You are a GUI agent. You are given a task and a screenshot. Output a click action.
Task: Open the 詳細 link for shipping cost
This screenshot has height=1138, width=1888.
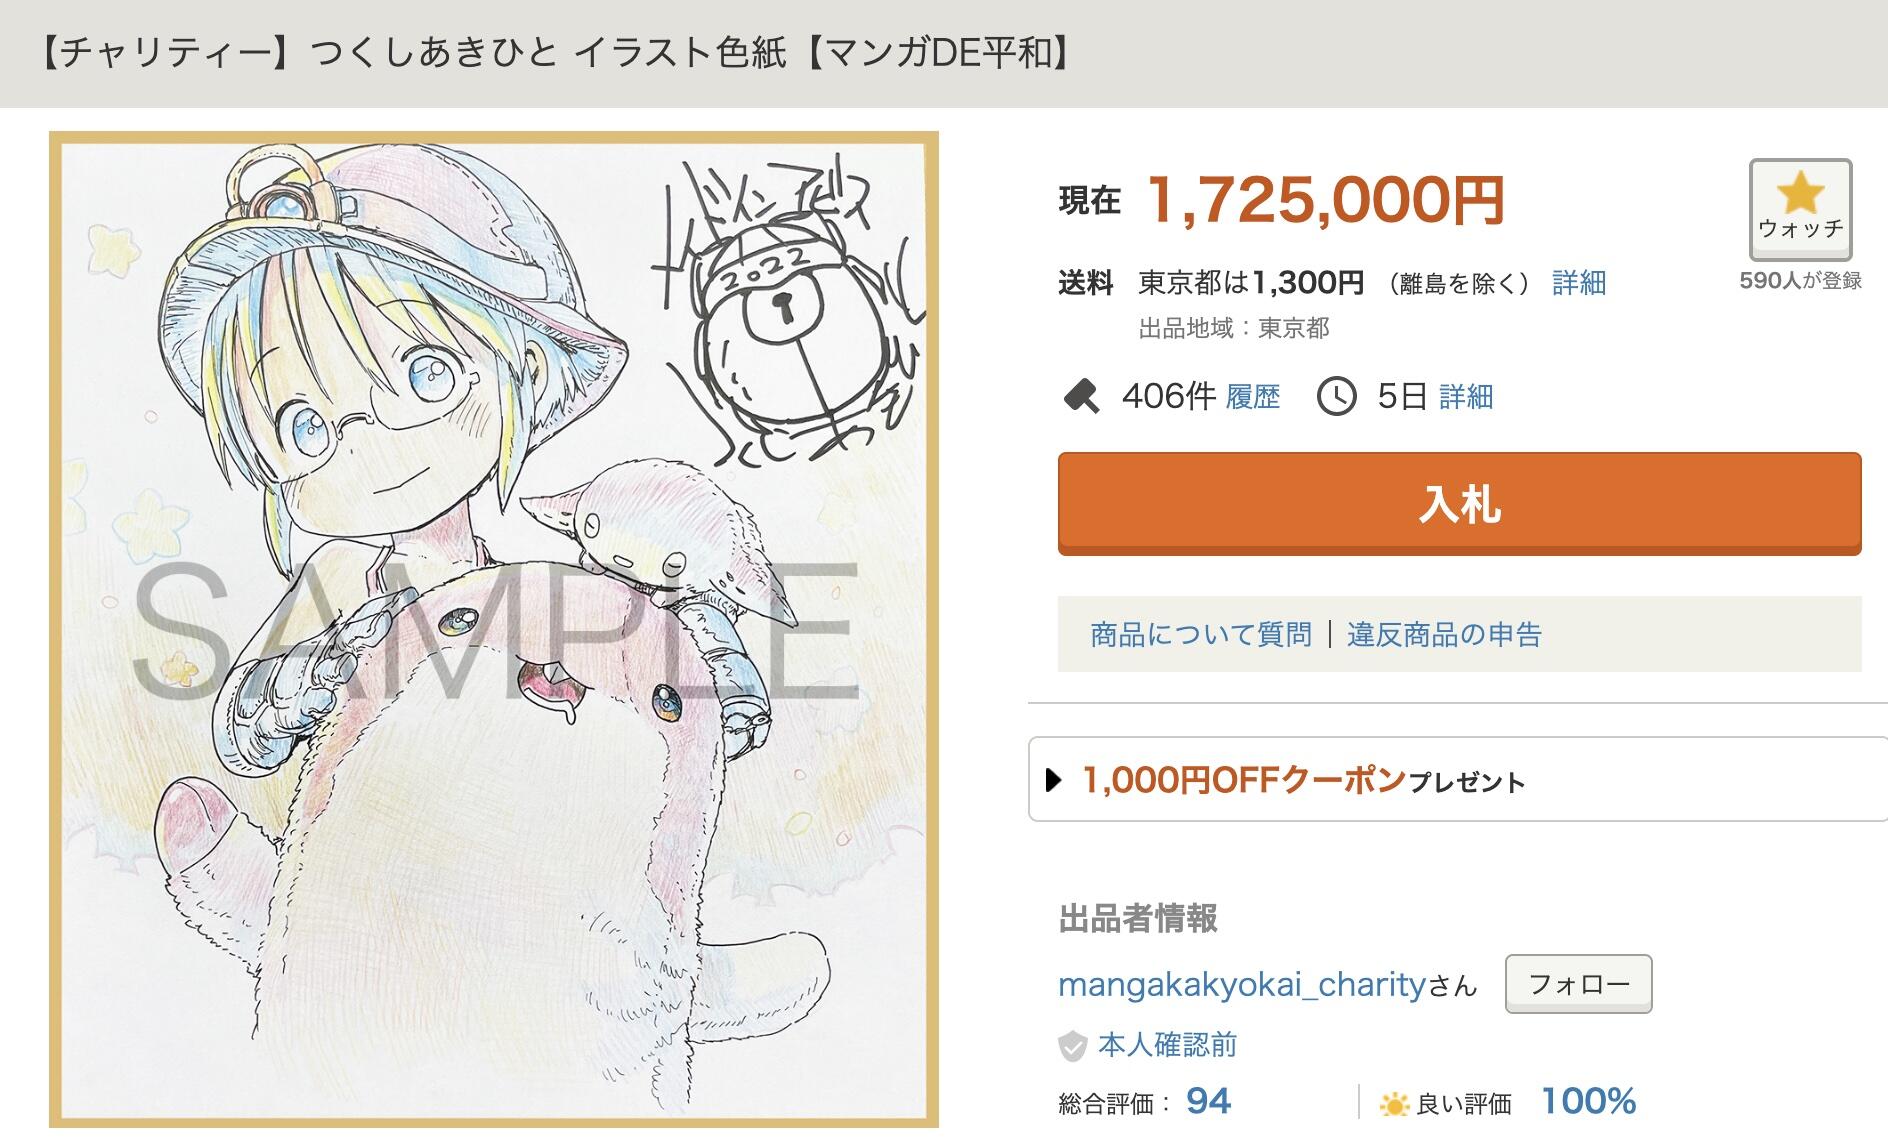coord(1578,283)
